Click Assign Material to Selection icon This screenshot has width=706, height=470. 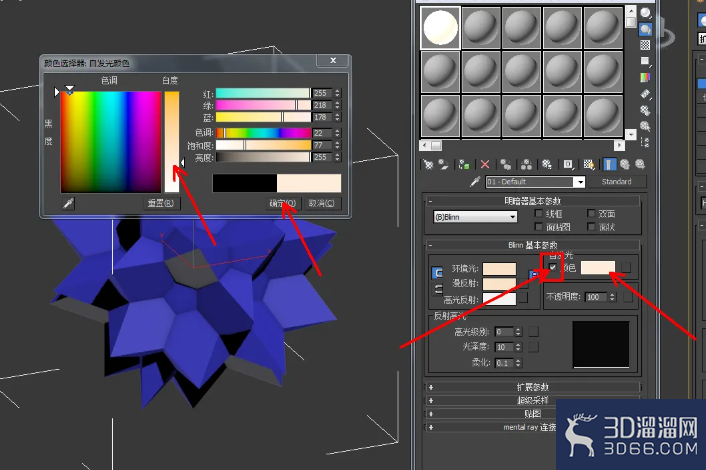[464, 164]
